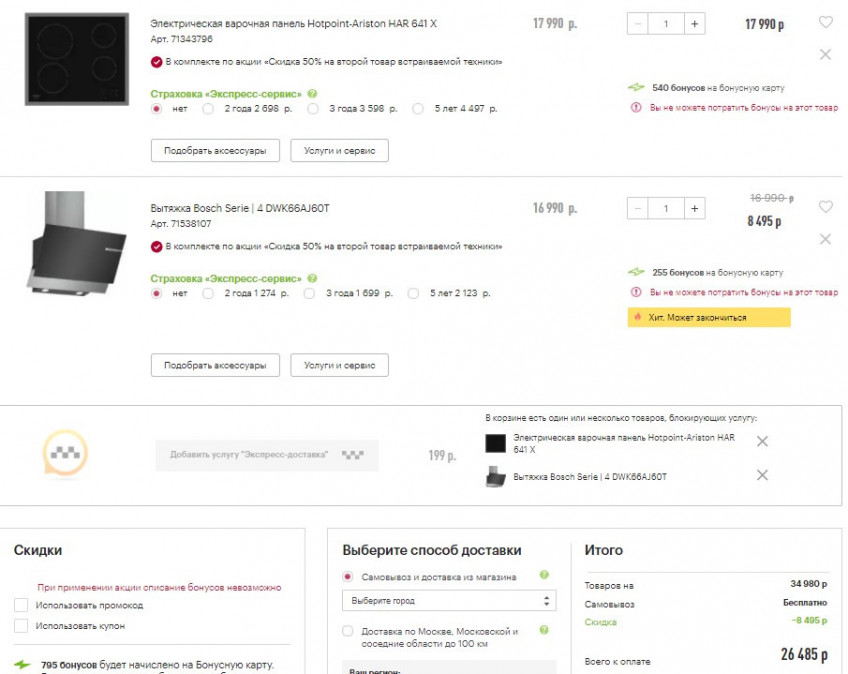This screenshot has width=848, height=674.
Task: Click the Hotpoint-Ariston hob thumbnail image
Action: coord(77,60)
